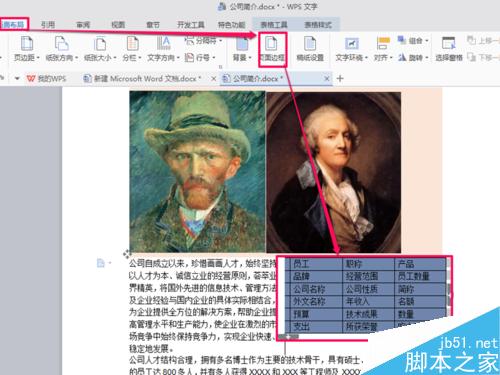Screen dimensions: 500x375
Task: Click the 页面边框 page border icon
Action: coord(272,43)
